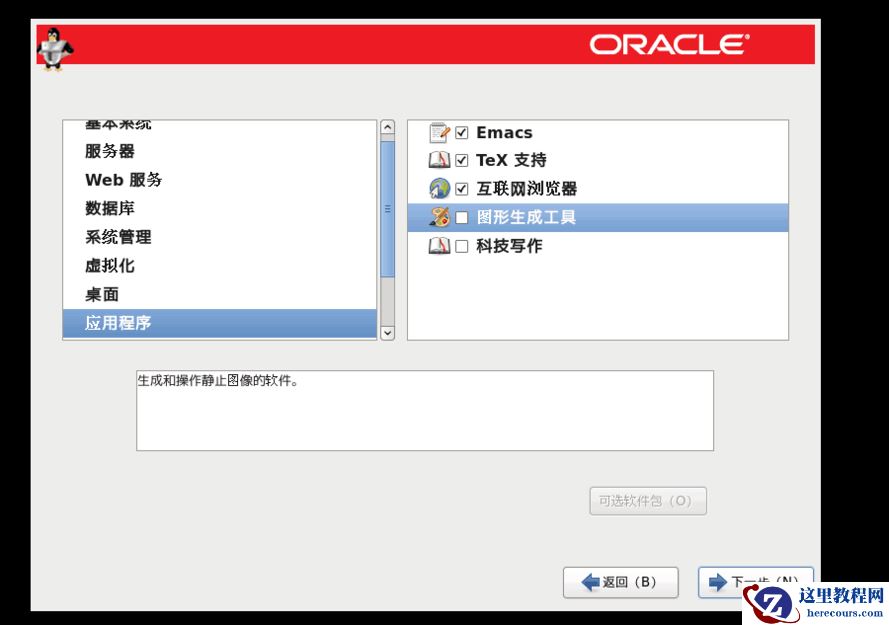
Task: Select the 桌面 category
Action: click(x=219, y=294)
